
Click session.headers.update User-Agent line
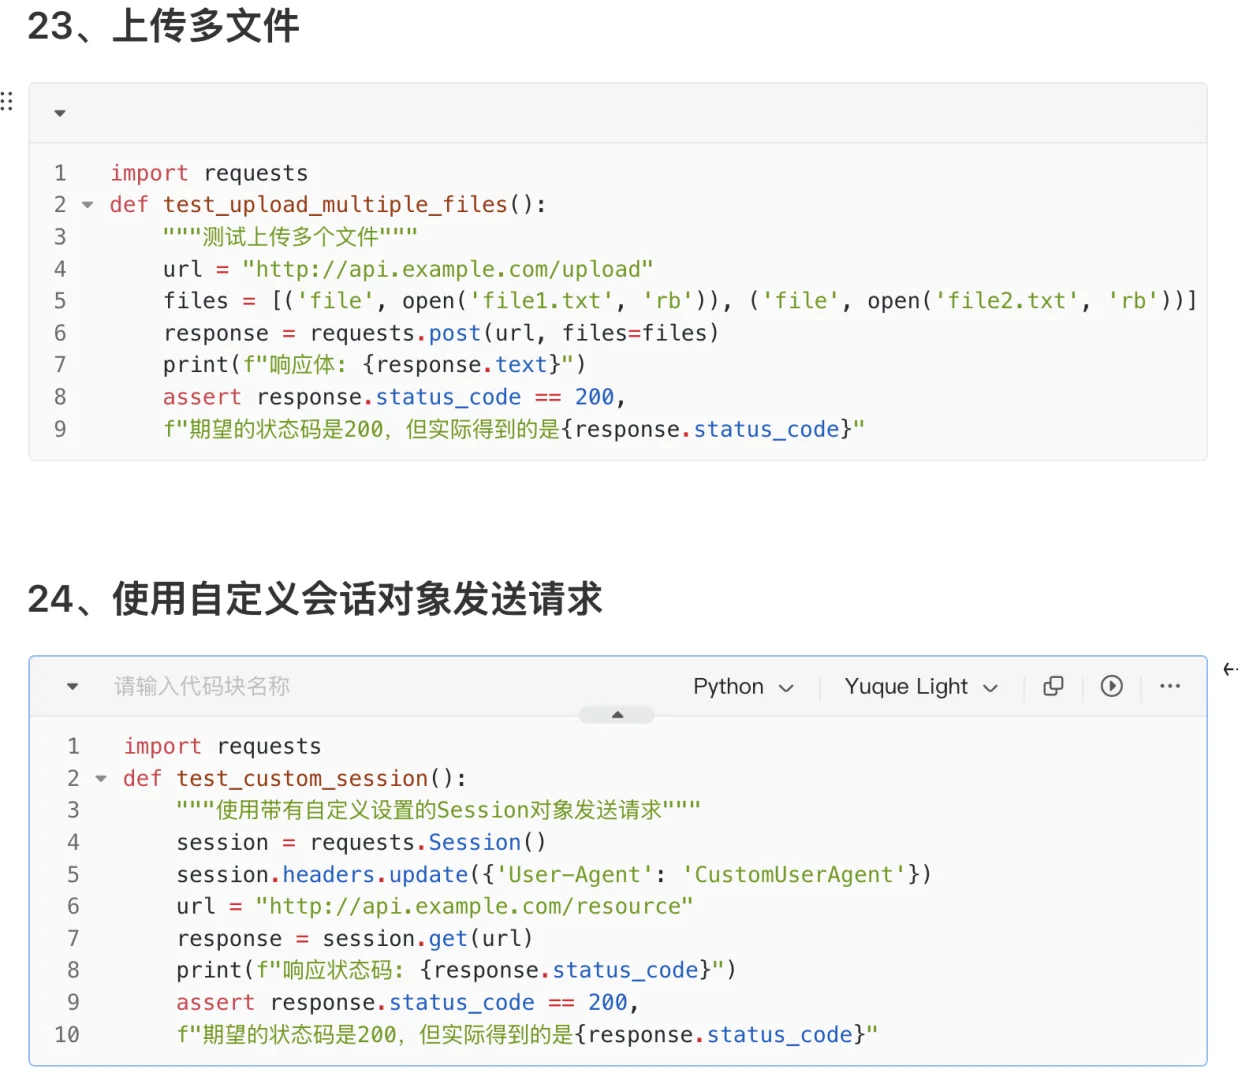[x=554, y=875]
